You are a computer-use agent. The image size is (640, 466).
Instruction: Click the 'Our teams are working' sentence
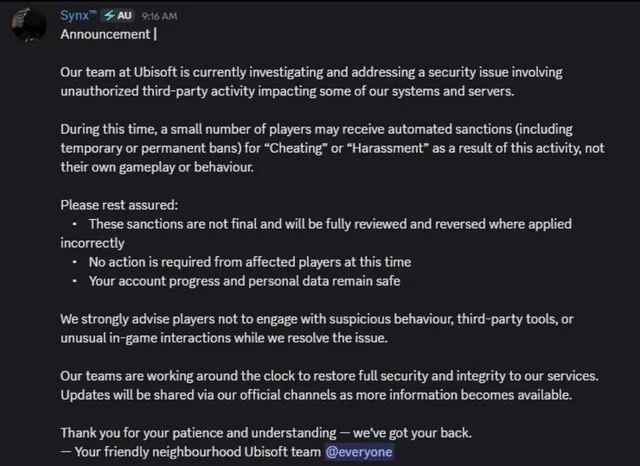pos(329,376)
